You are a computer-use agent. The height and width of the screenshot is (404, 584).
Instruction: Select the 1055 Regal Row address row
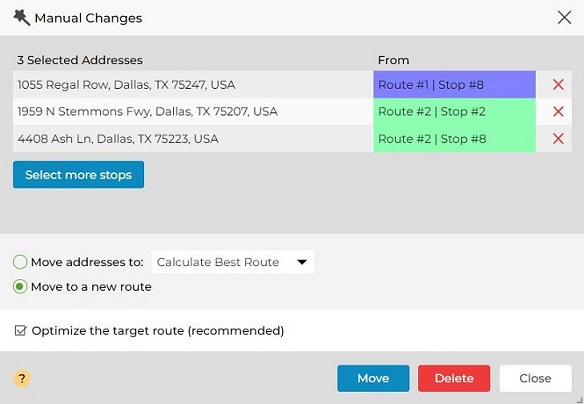click(193, 85)
